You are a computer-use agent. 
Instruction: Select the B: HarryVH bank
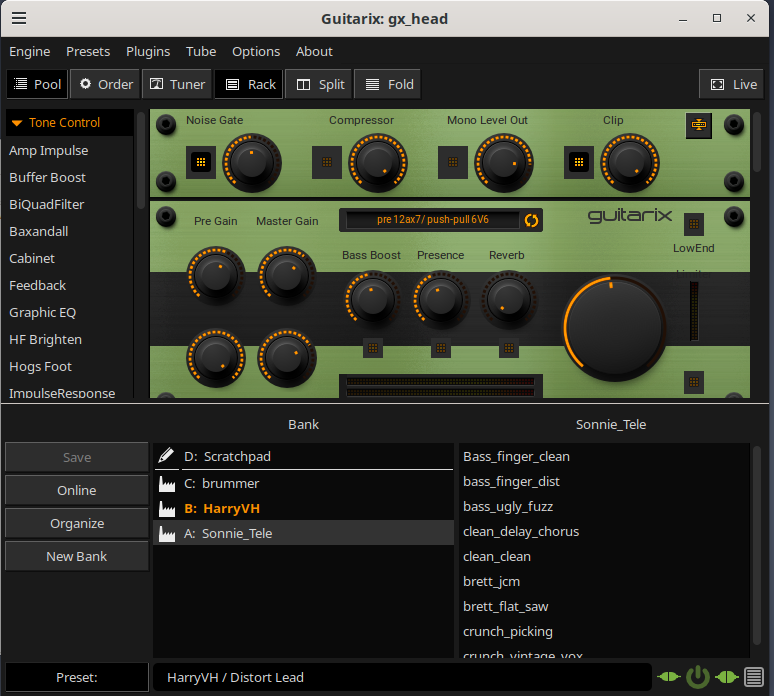(303, 508)
